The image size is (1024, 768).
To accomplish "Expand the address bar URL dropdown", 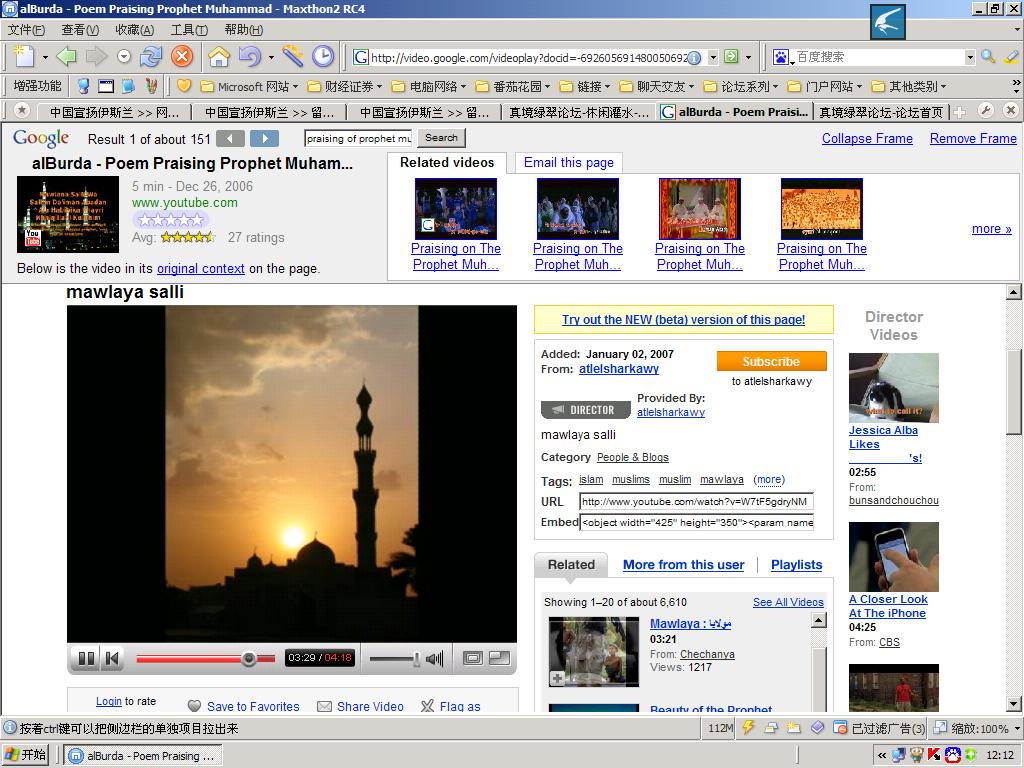I will (713, 57).
